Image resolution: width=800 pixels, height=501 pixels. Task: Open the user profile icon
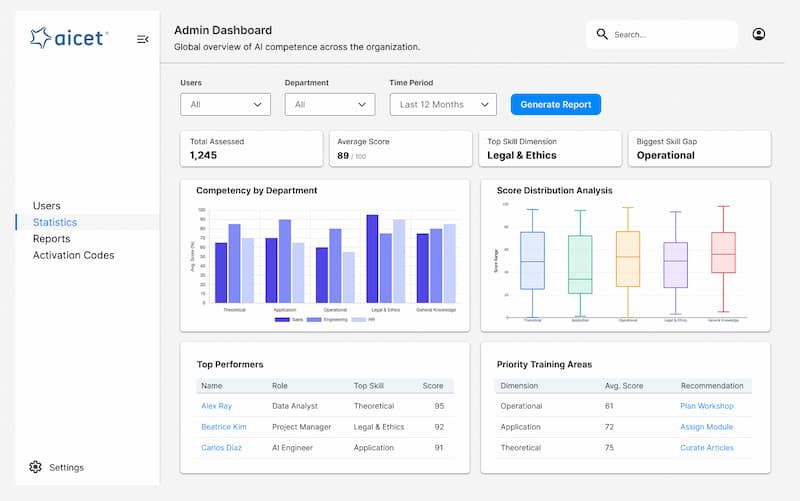point(758,34)
